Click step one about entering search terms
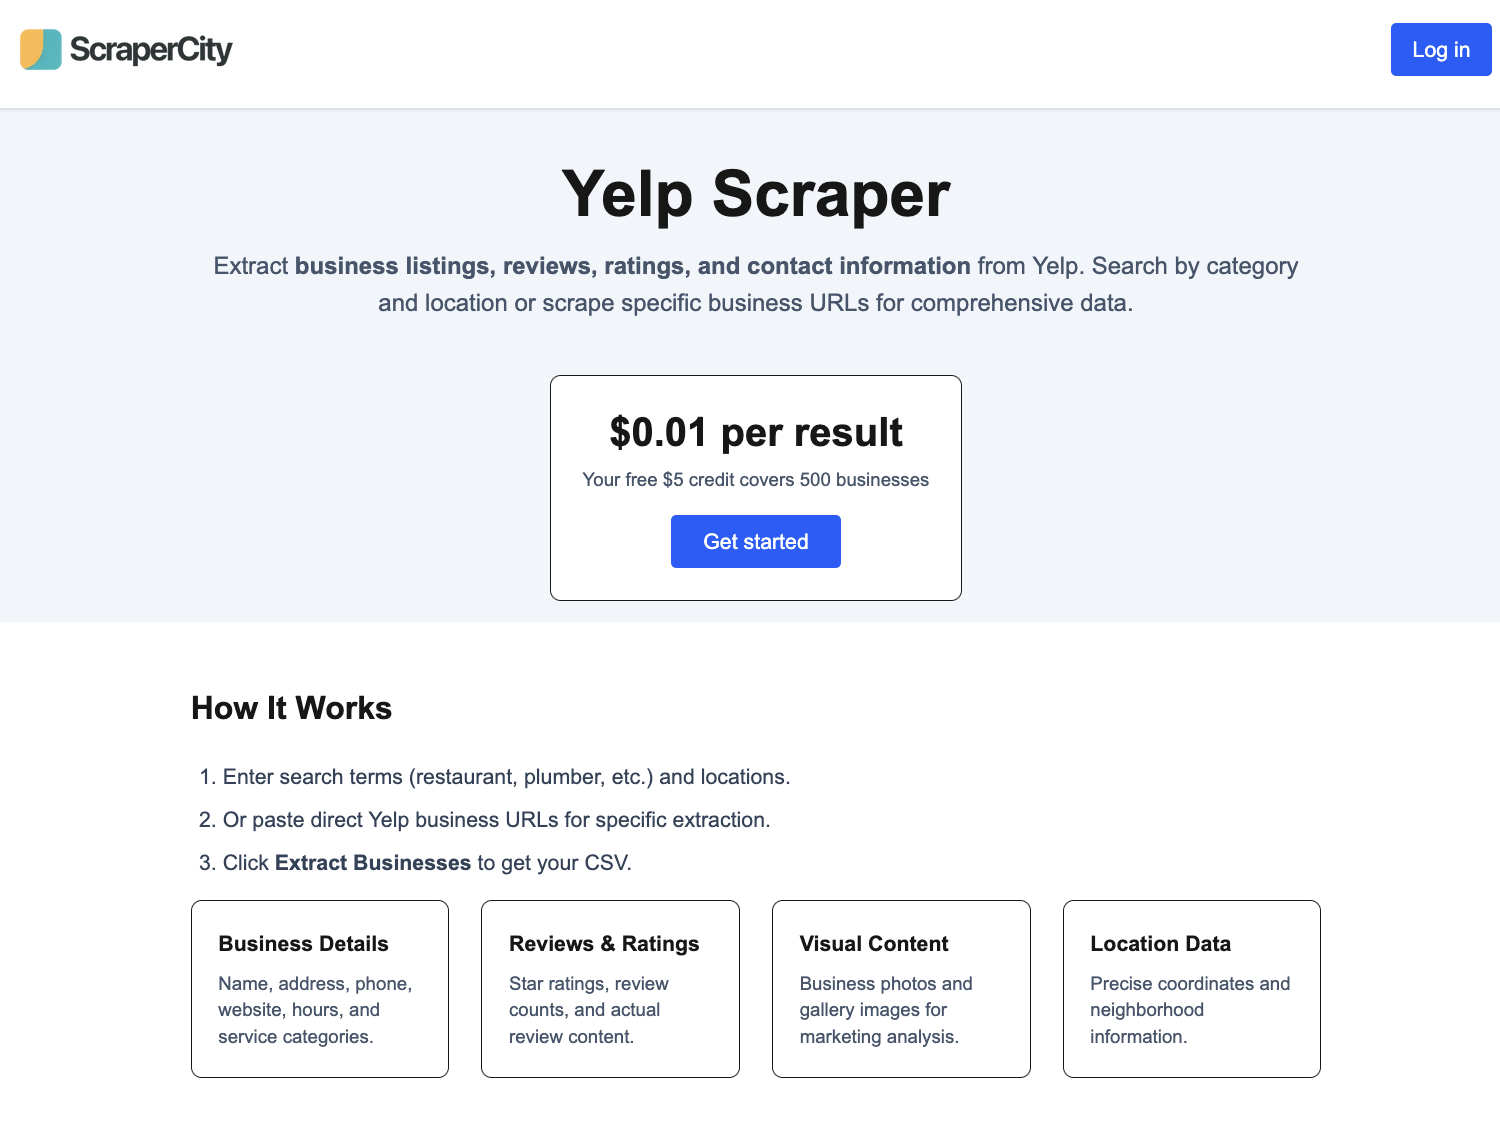The image size is (1500, 1122). pyautogui.click(x=494, y=776)
